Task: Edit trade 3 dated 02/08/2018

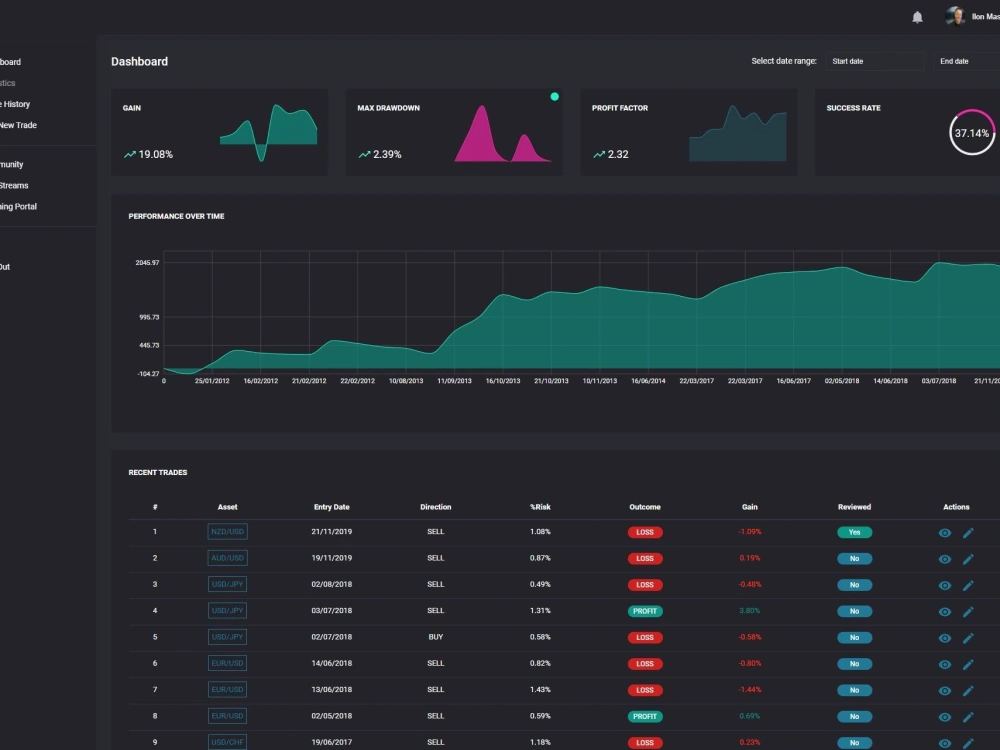Action: click(x=968, y=585)
